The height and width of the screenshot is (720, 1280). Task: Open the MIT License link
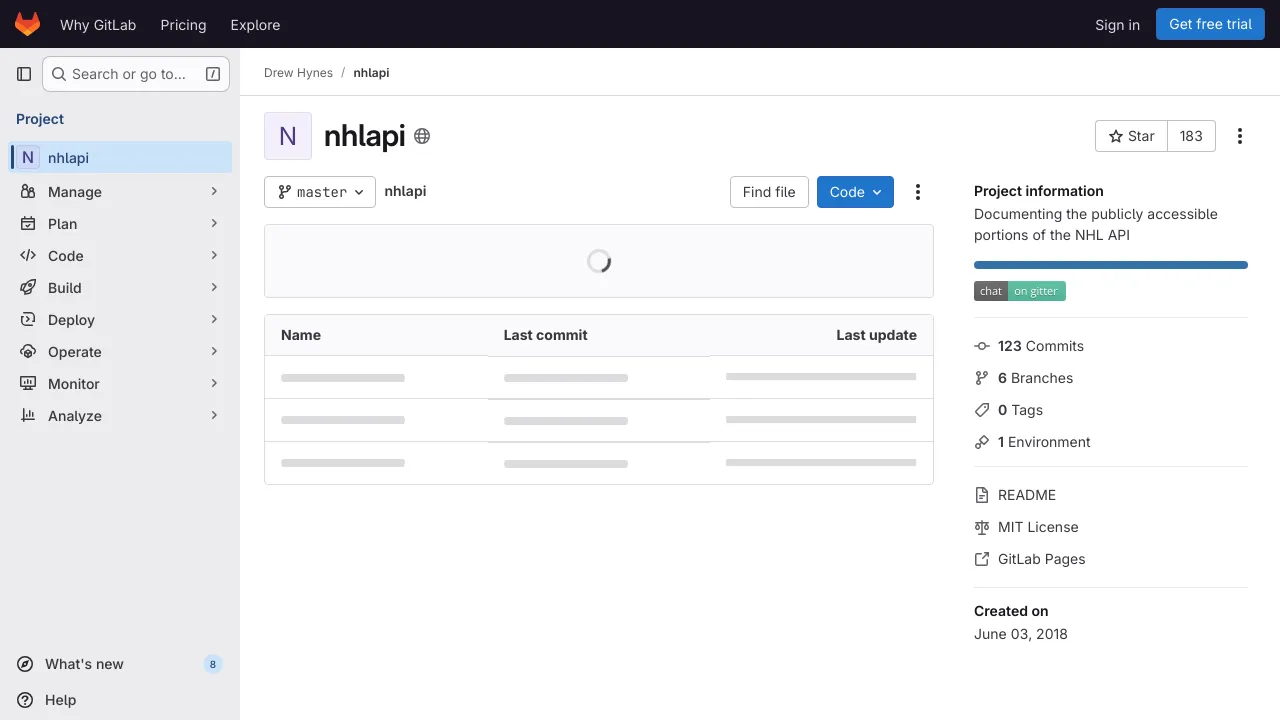(1038, 527)
